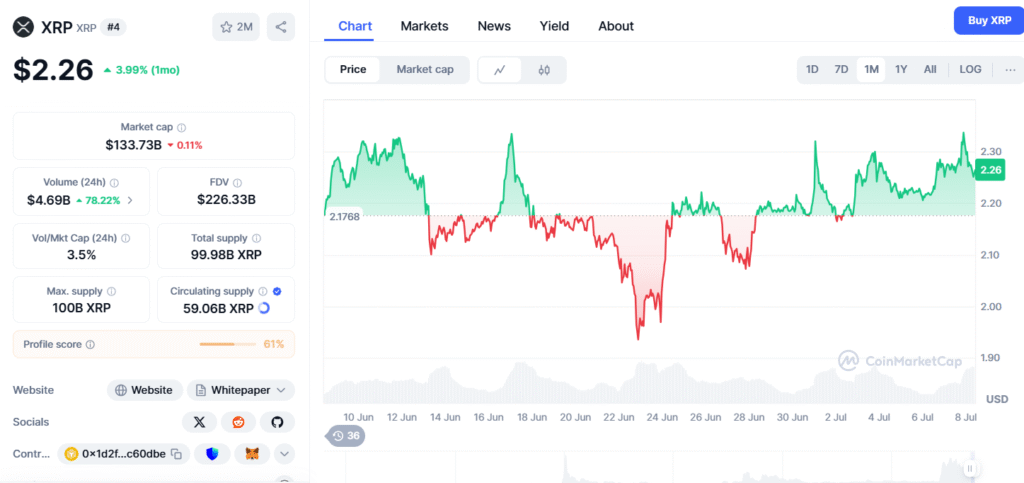Click the share icon next to XRP

281,27
